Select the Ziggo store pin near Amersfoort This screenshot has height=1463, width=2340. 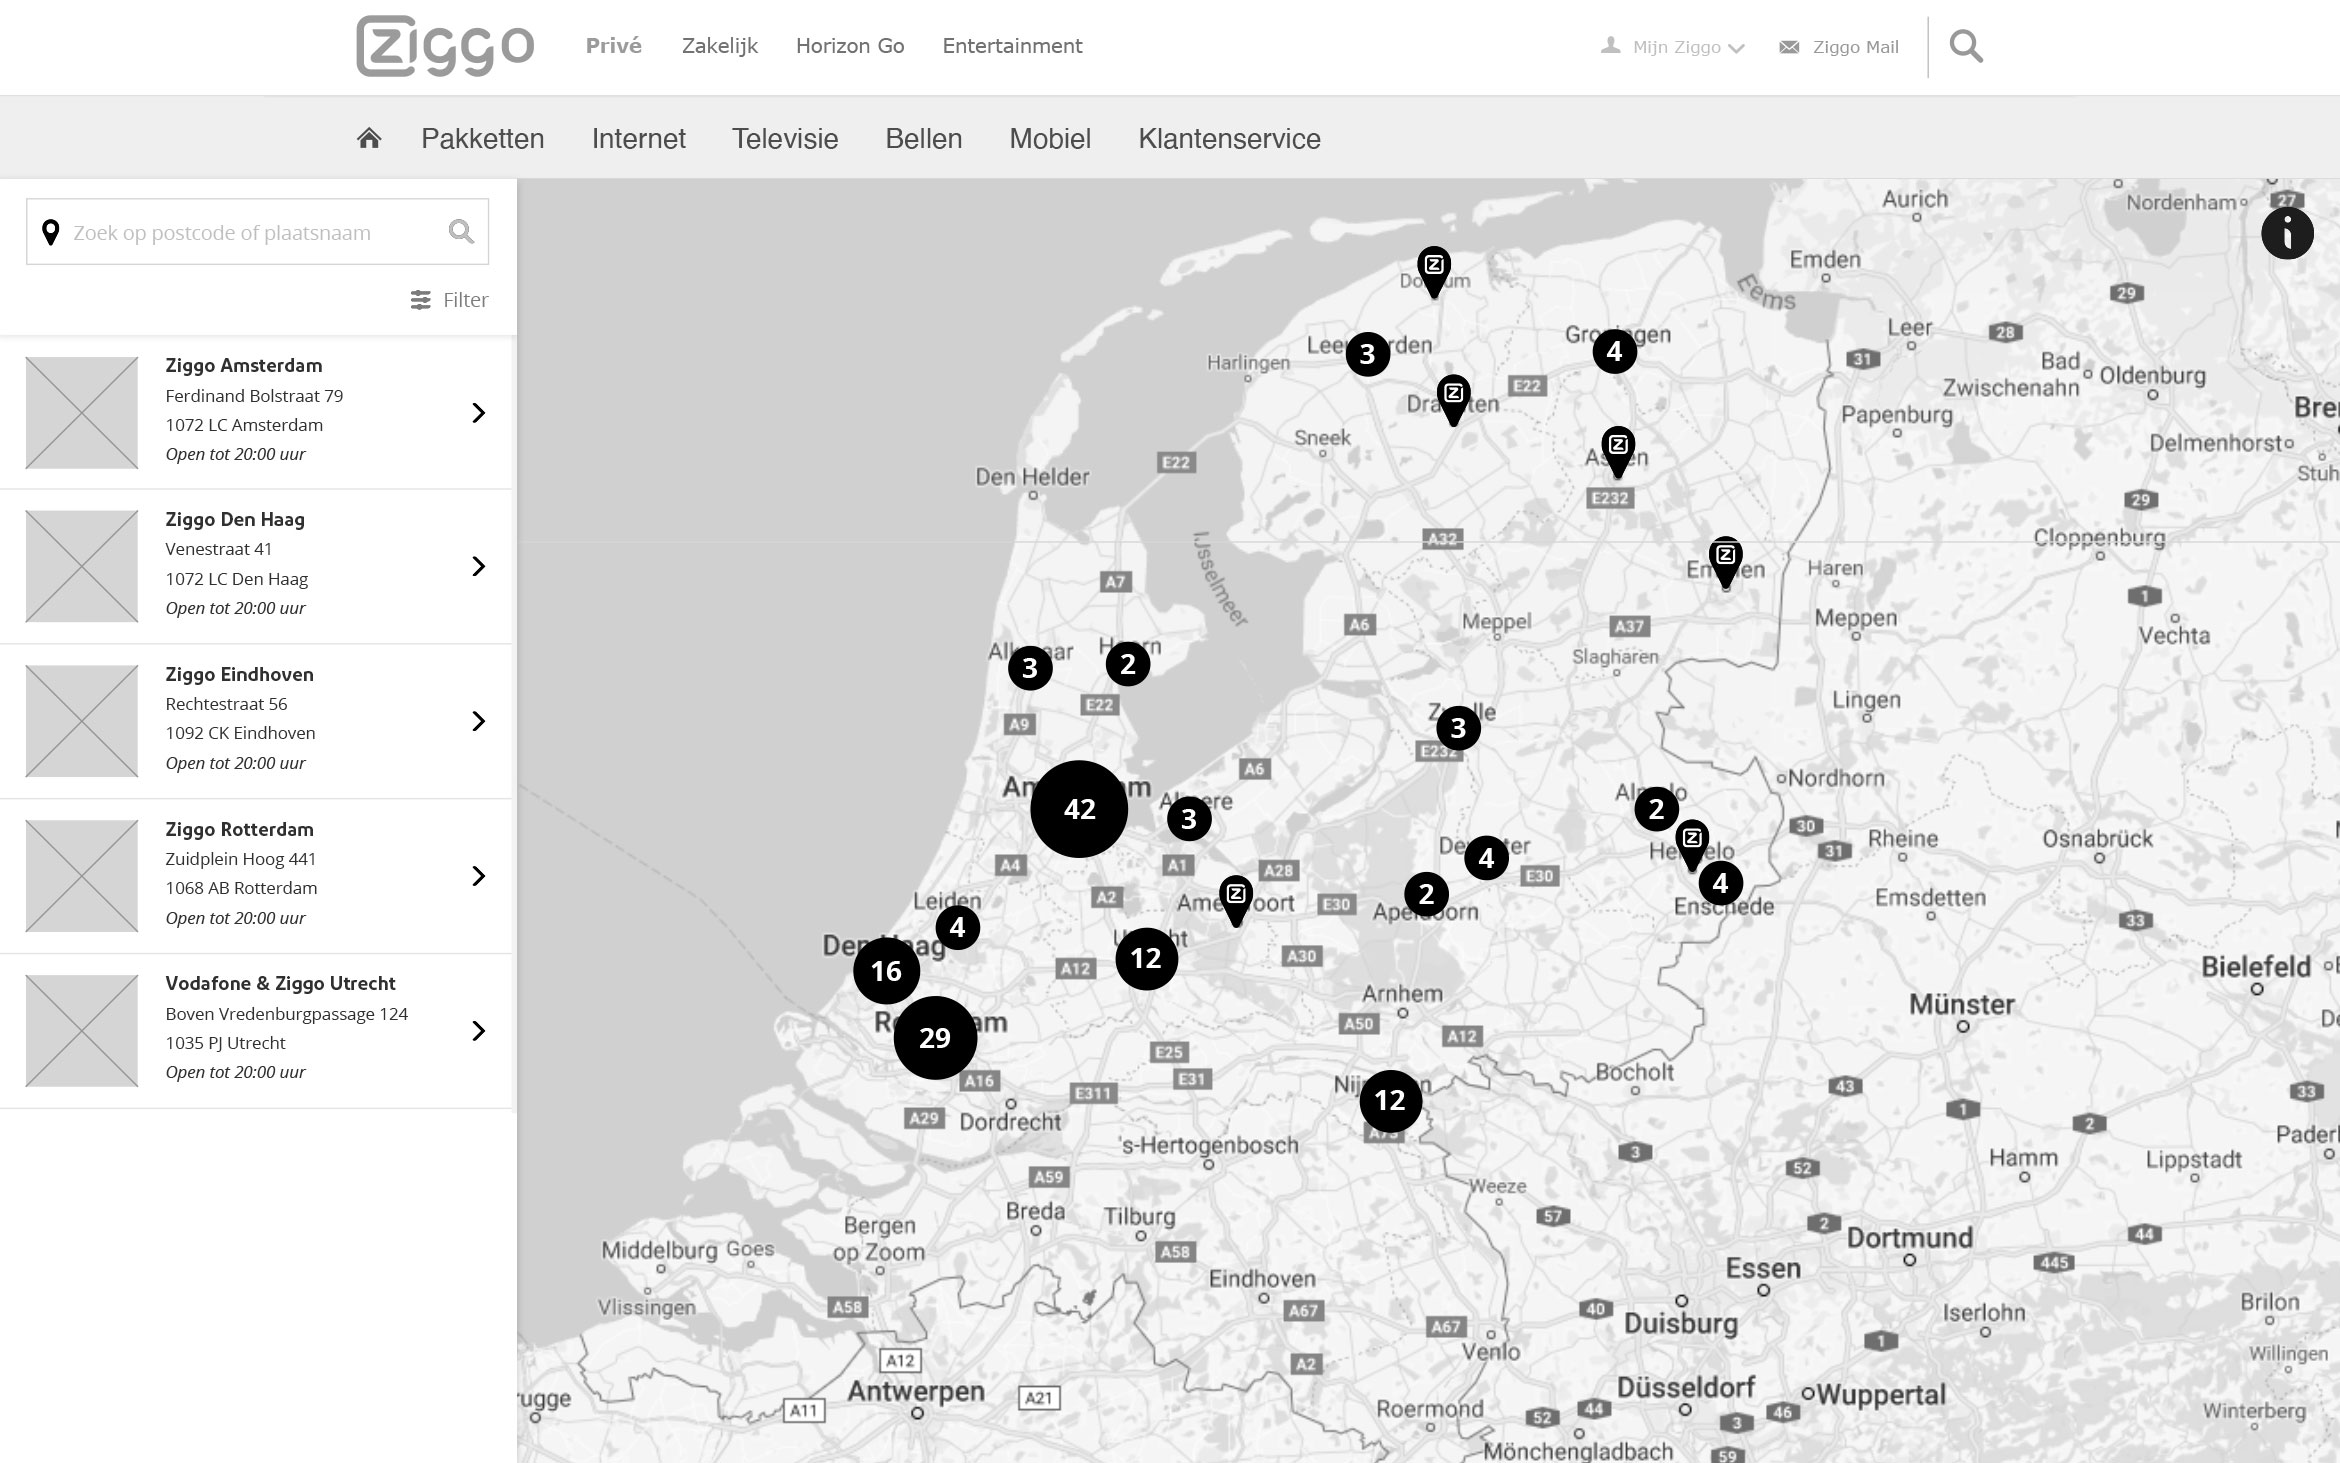[1236, 897]
